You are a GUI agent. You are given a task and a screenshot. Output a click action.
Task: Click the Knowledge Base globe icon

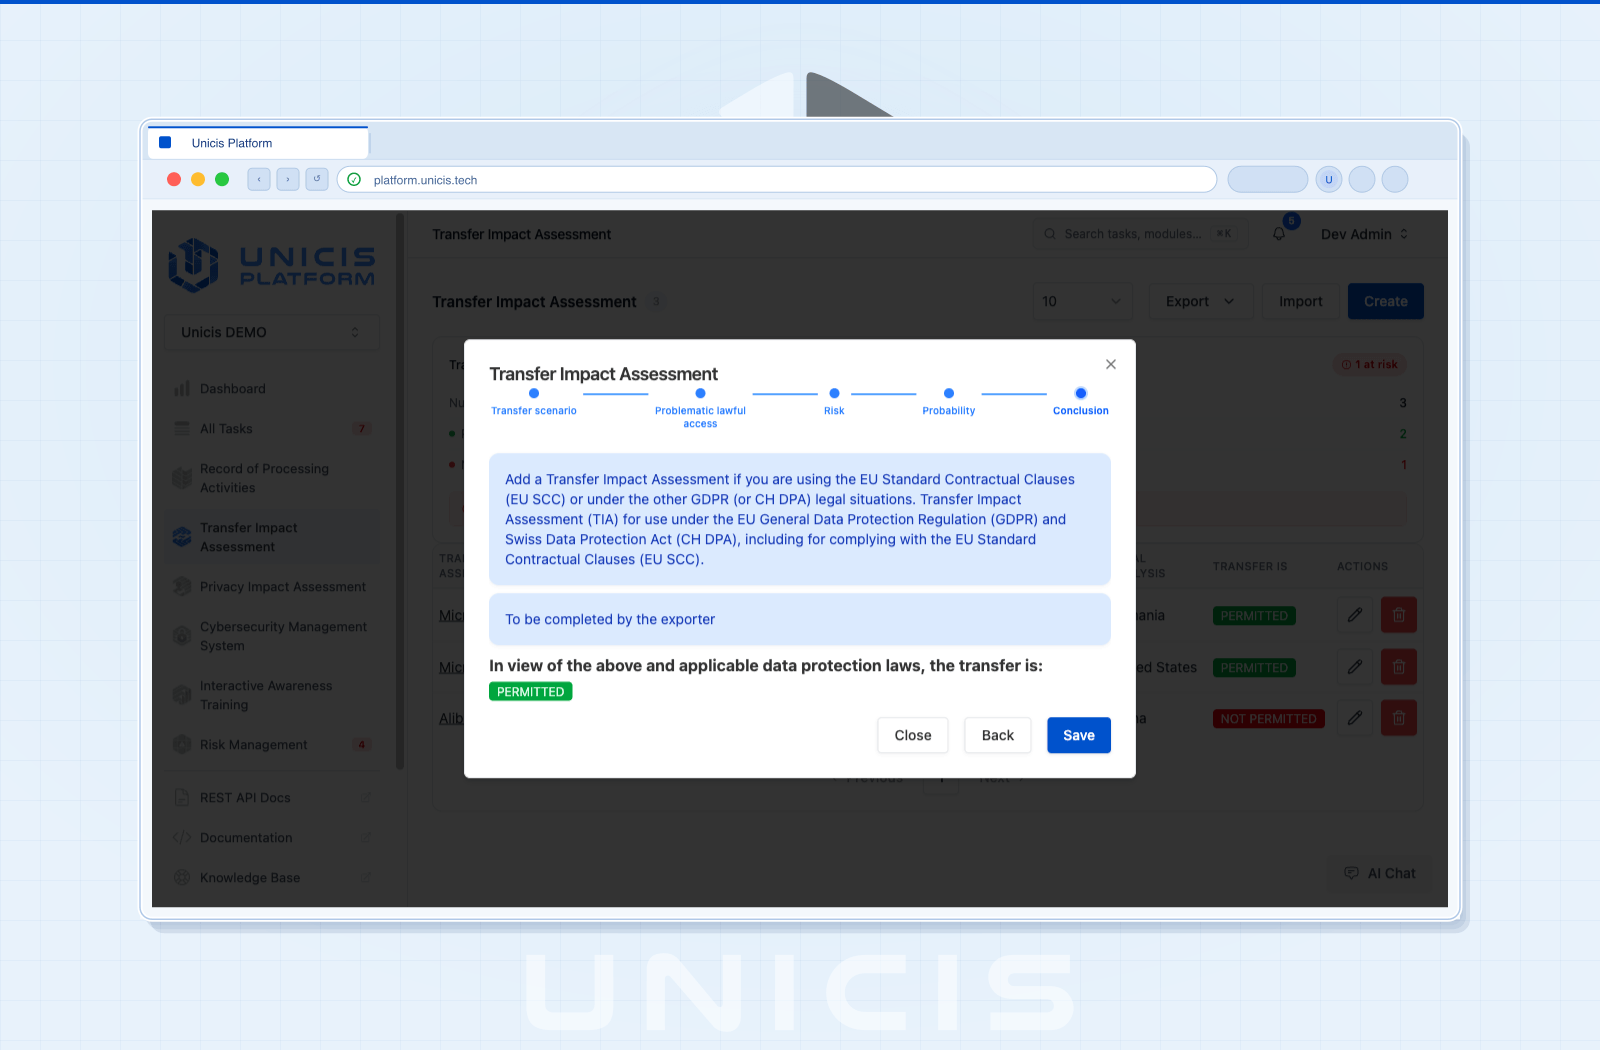click(x=182, y=877)
